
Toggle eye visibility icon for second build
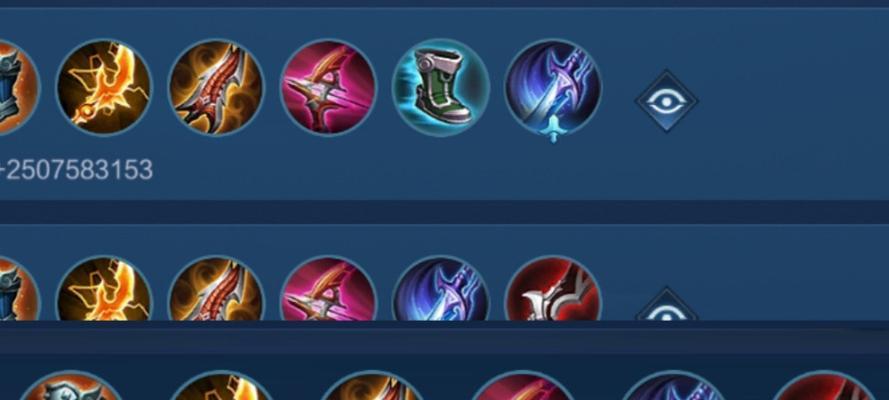tap(666, 304)
